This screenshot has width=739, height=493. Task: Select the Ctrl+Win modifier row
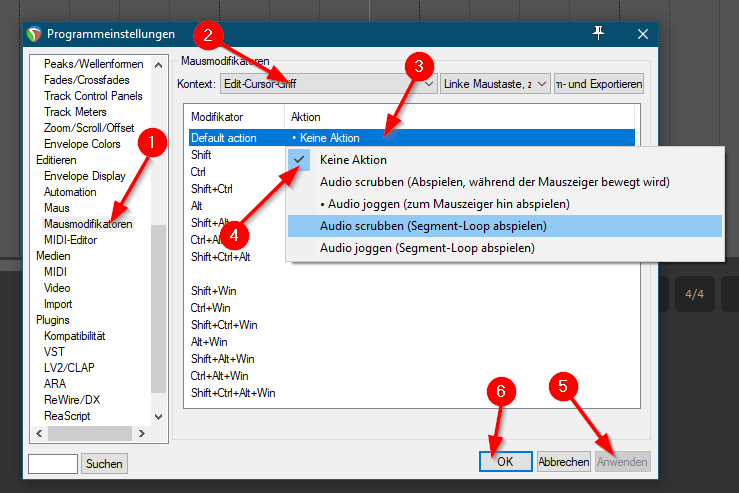click(210, 308)
